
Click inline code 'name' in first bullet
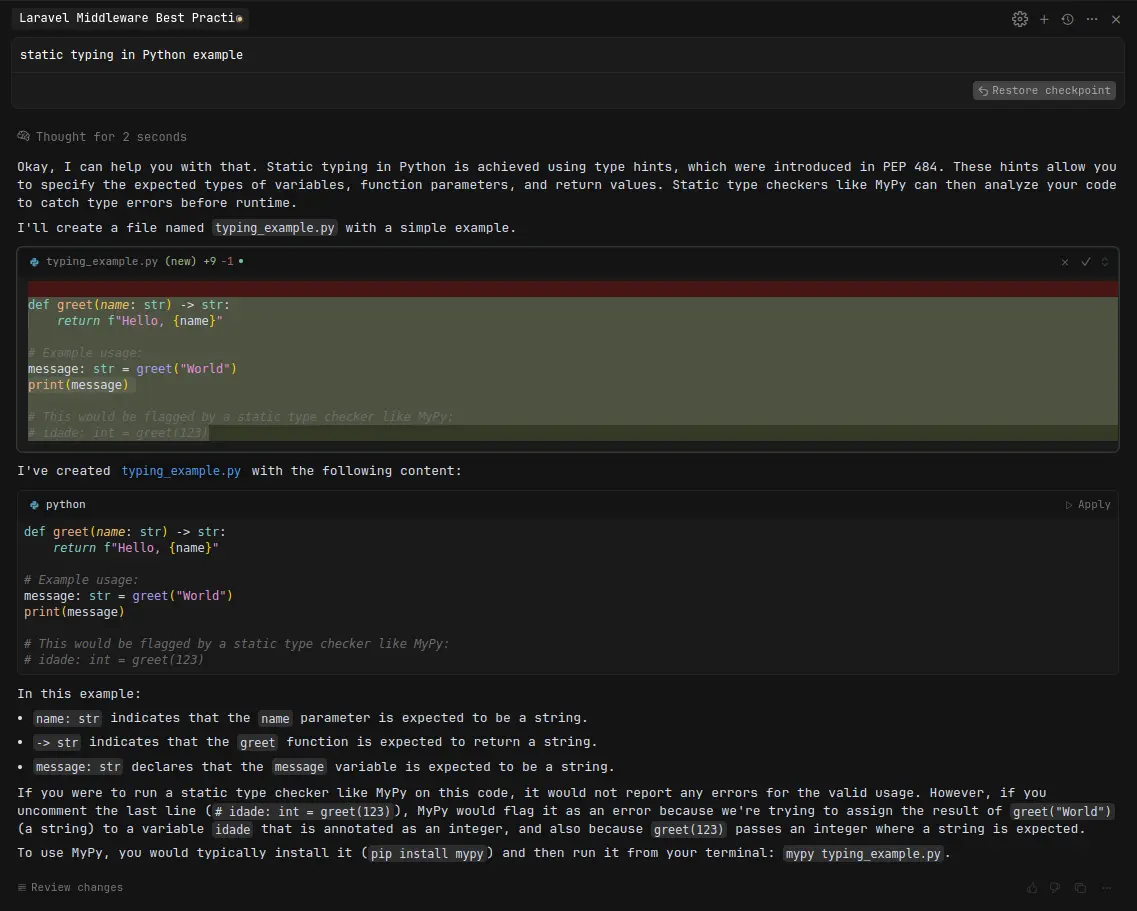pyautogui.click(x=276, y=718)
